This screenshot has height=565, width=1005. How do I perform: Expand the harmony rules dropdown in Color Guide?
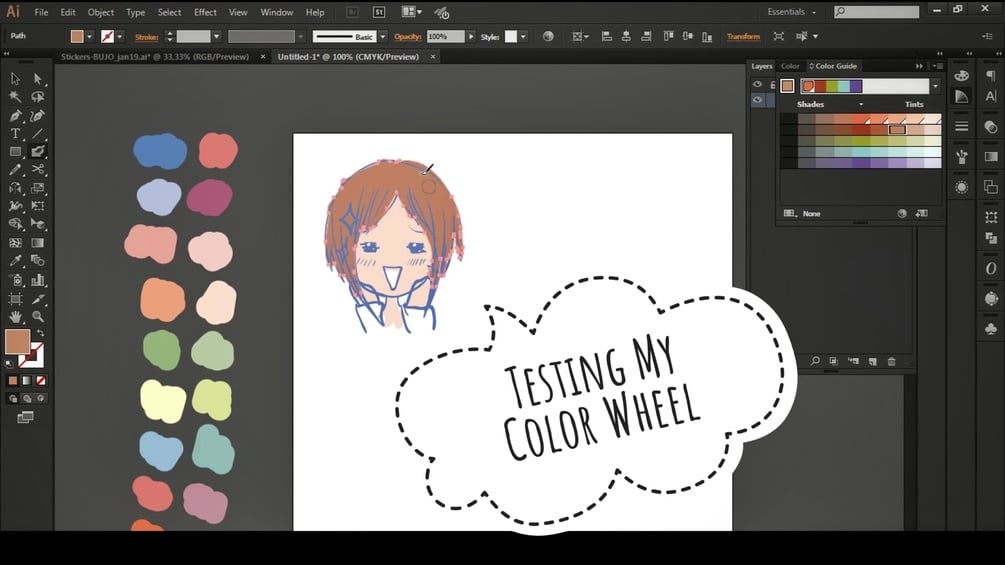click(x=935, y=87)
